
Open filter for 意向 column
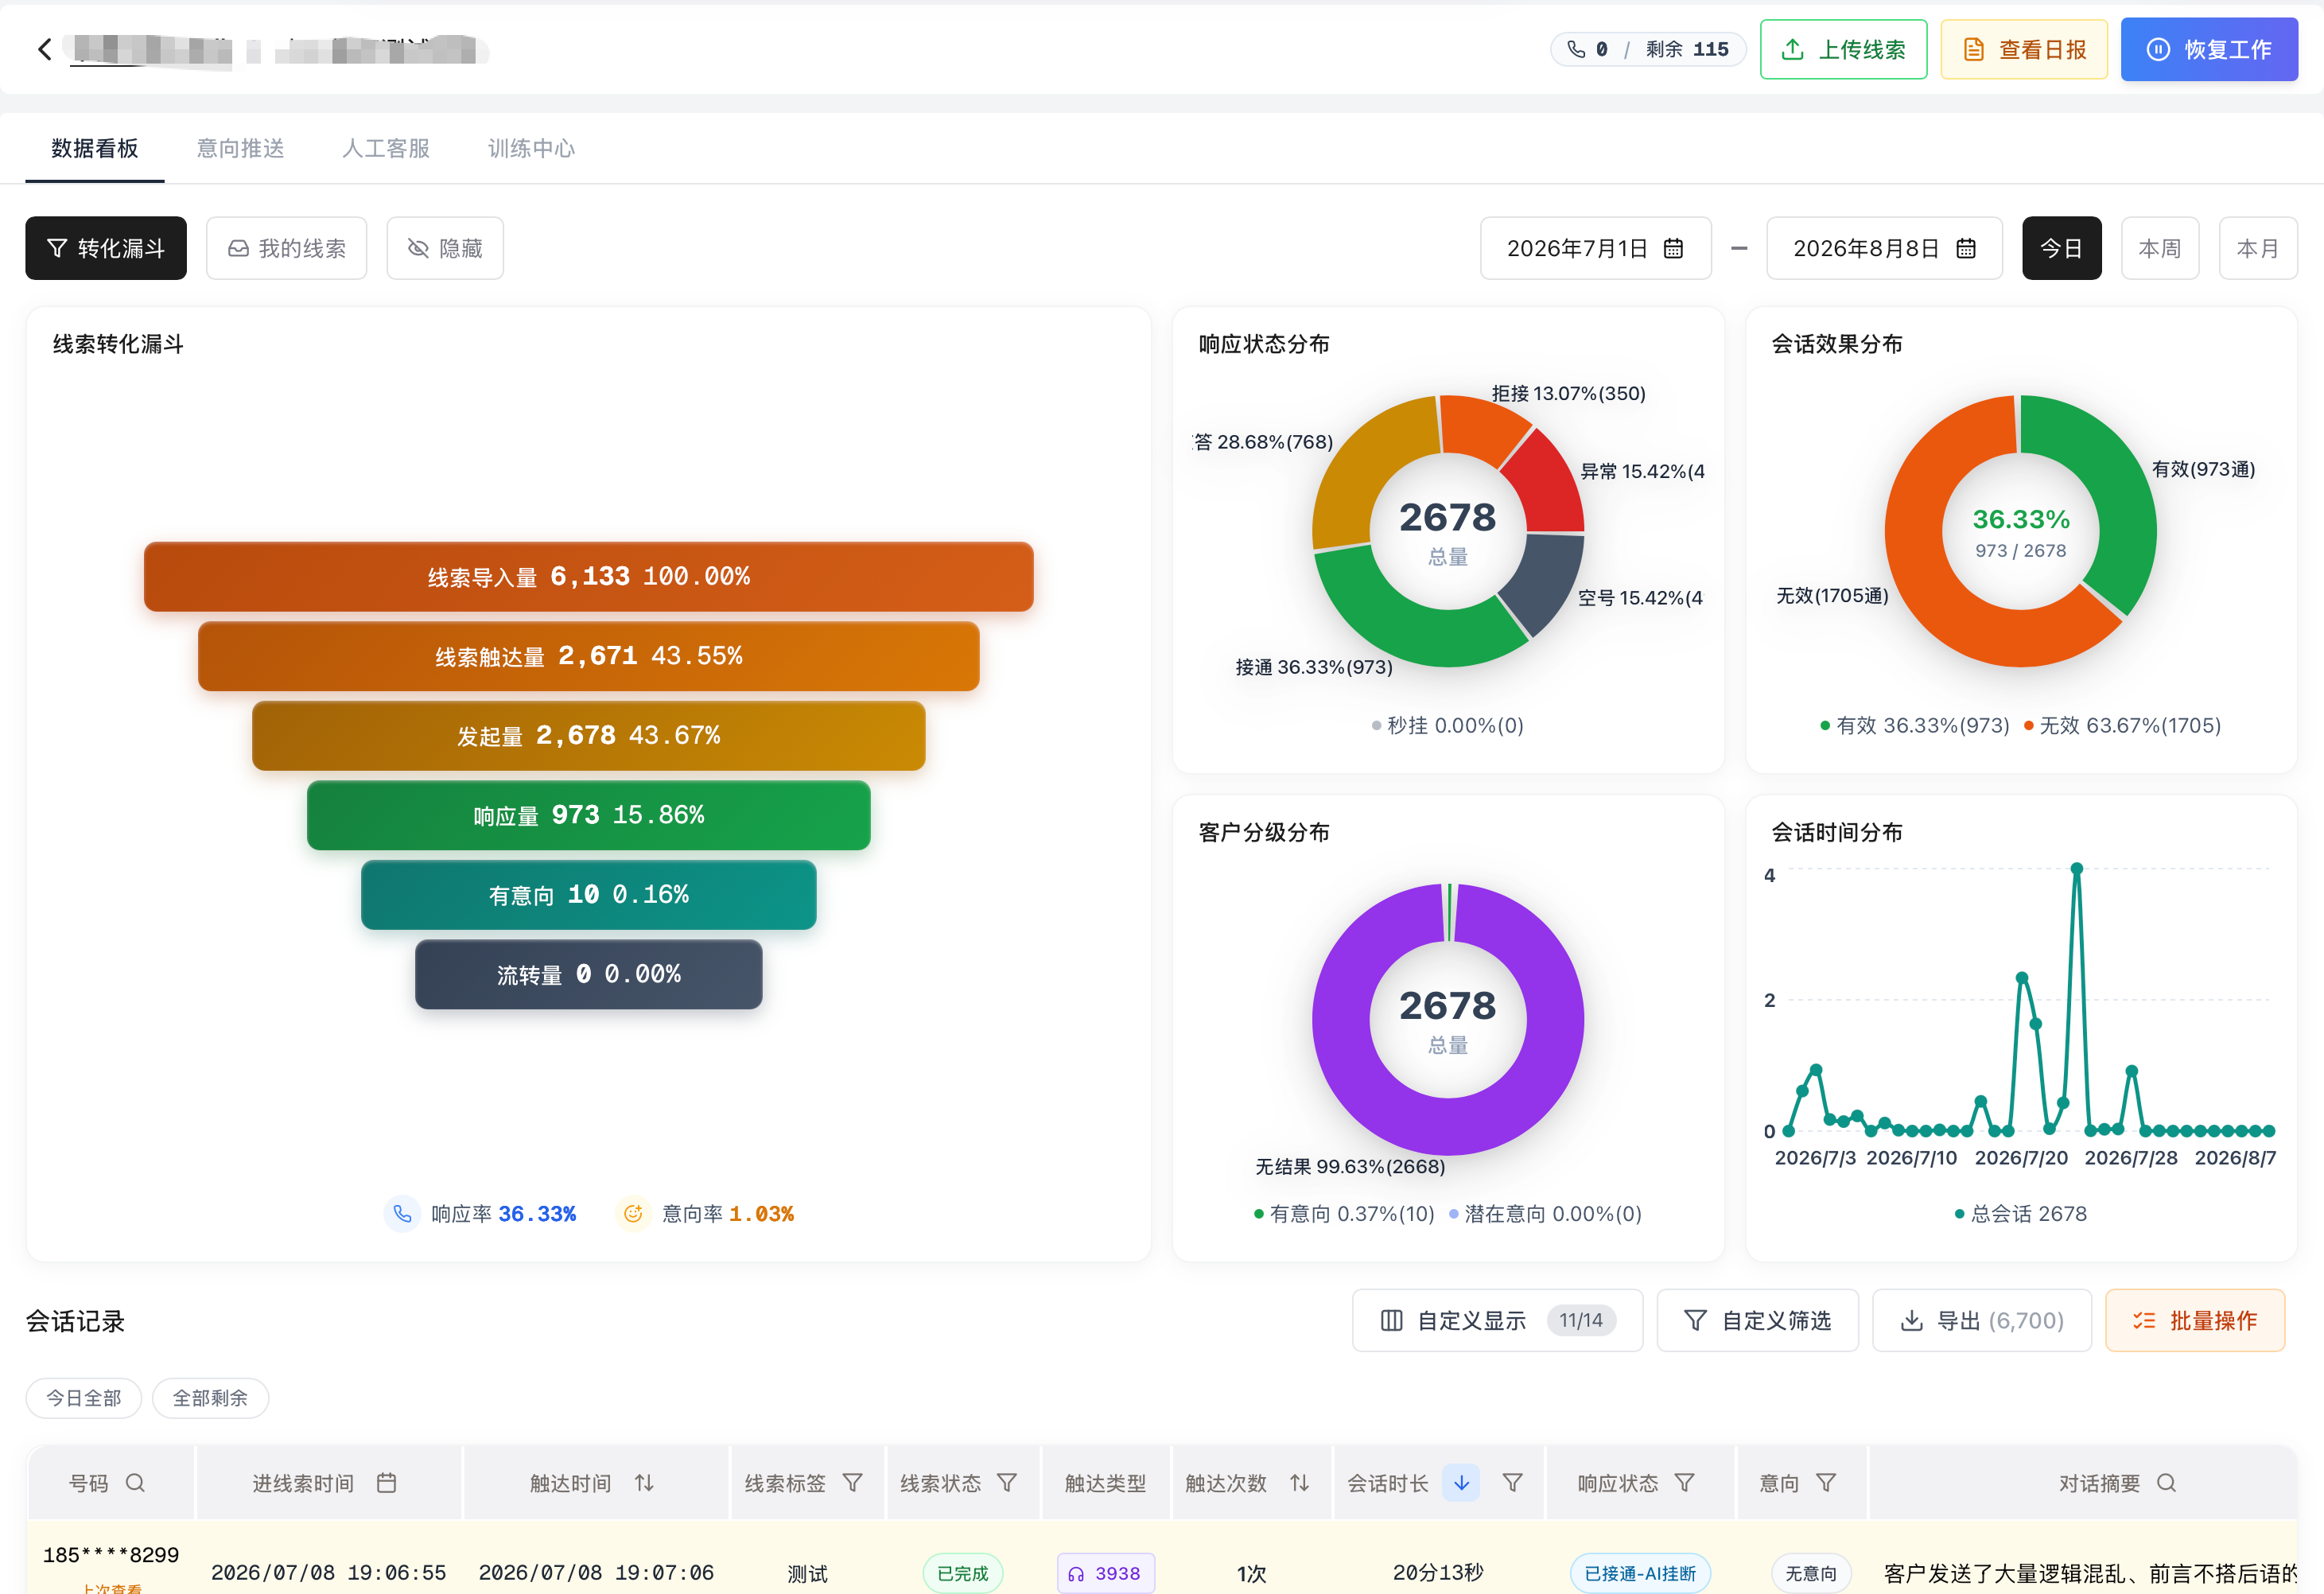(1825, 1482)
